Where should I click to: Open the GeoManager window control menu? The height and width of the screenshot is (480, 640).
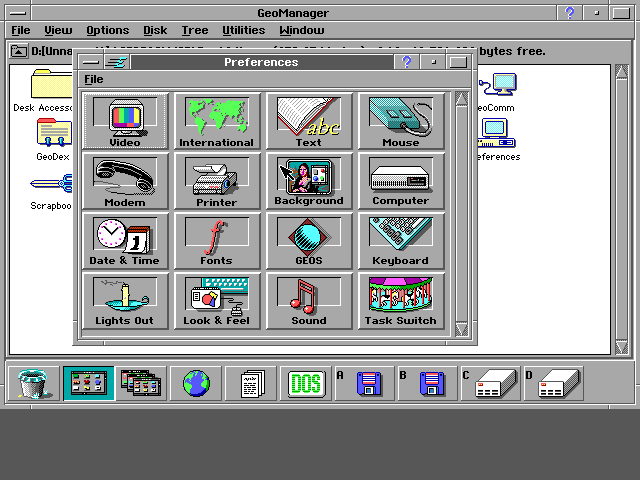[x=18, y=13]
